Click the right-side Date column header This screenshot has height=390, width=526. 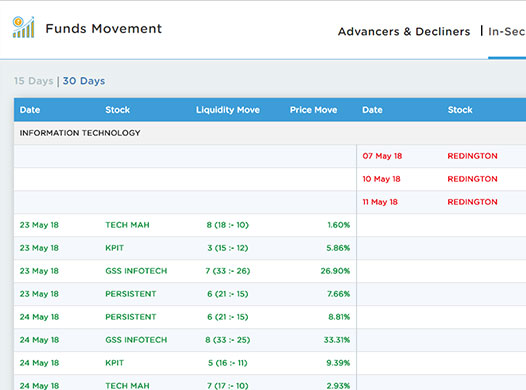(x=372, y=110)
